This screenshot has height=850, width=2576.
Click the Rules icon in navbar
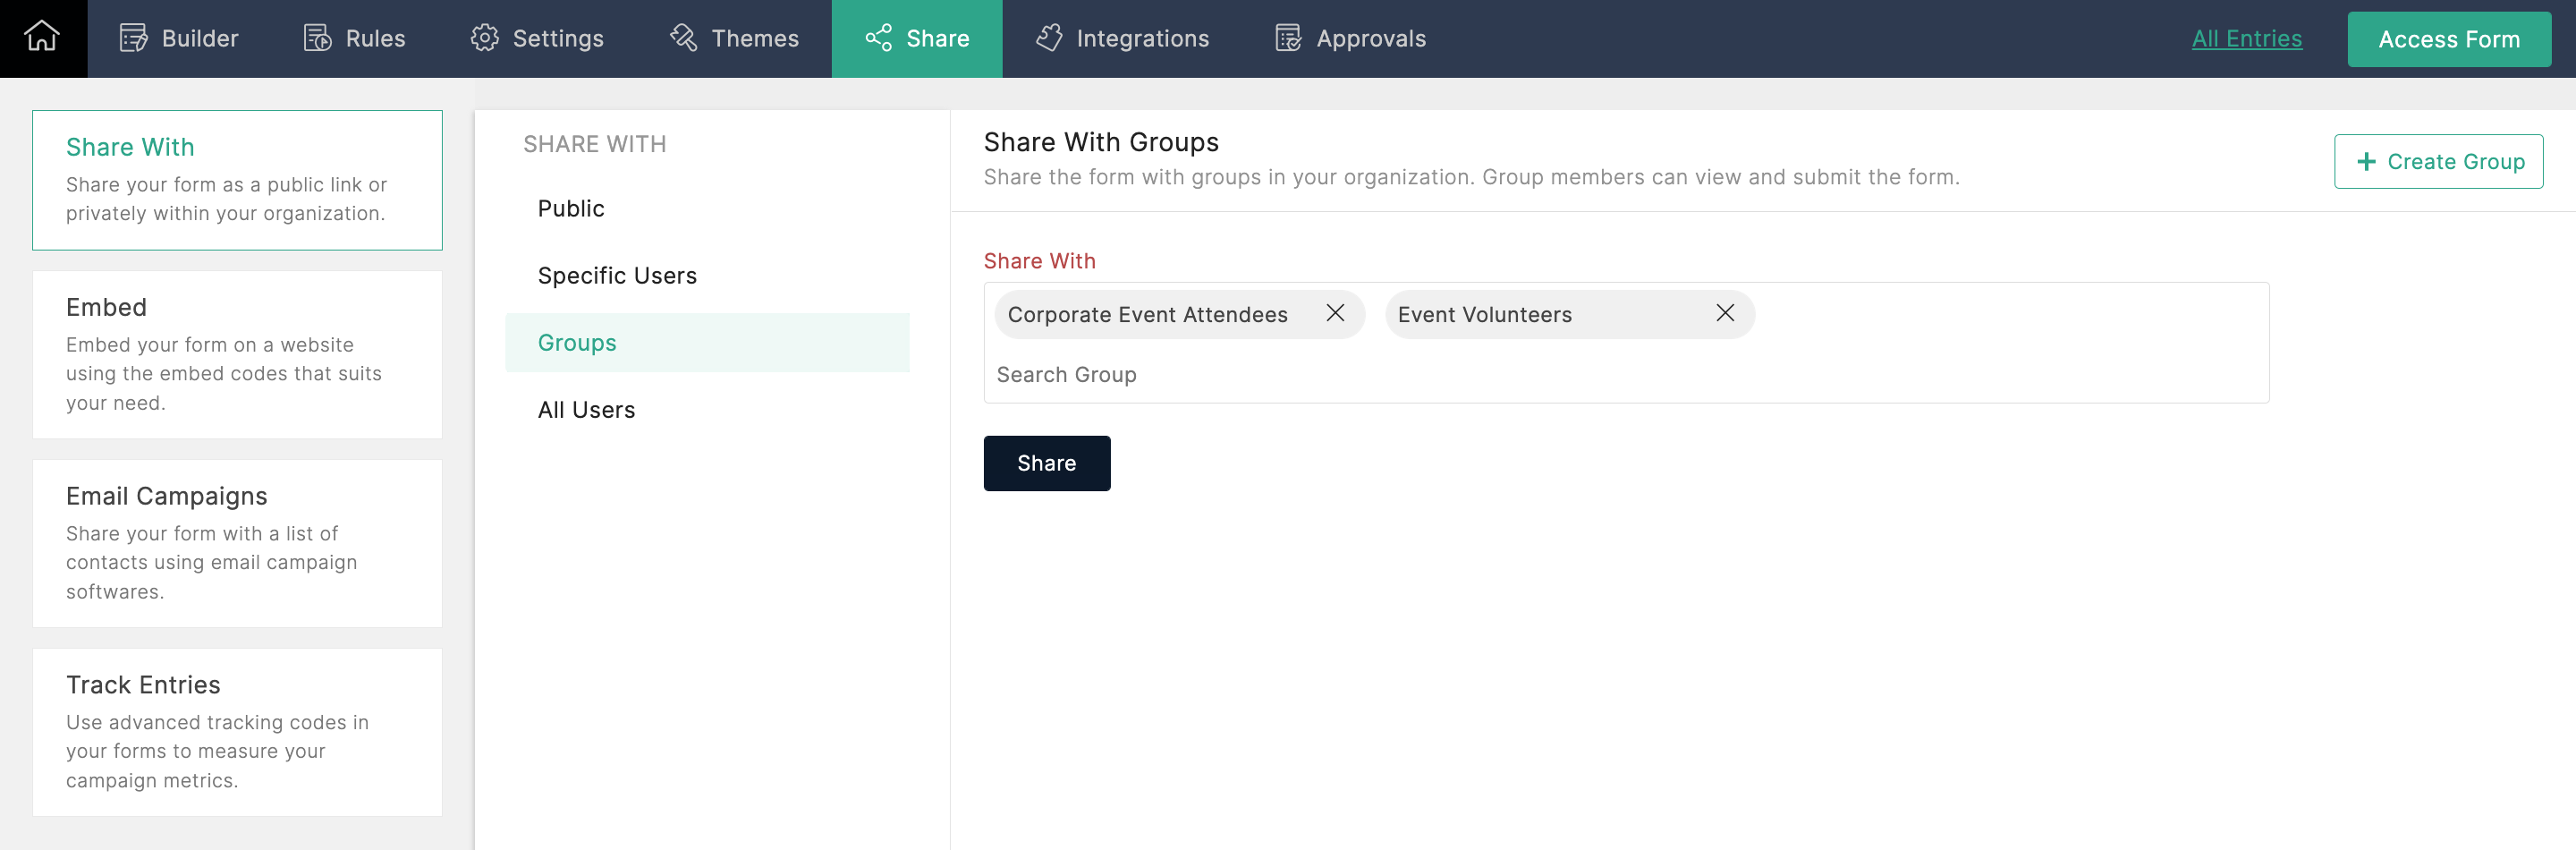317,38
